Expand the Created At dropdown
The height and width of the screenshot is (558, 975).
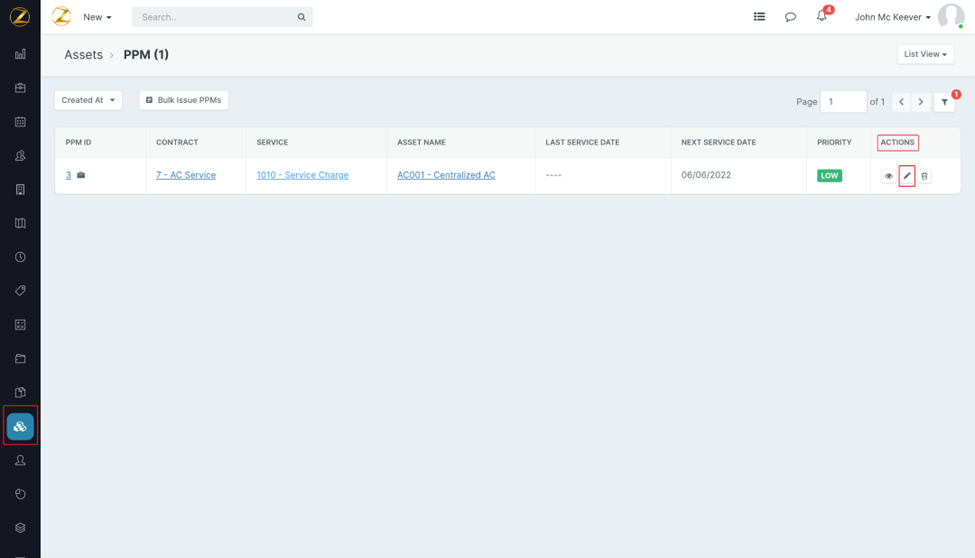tap(88, 100)
